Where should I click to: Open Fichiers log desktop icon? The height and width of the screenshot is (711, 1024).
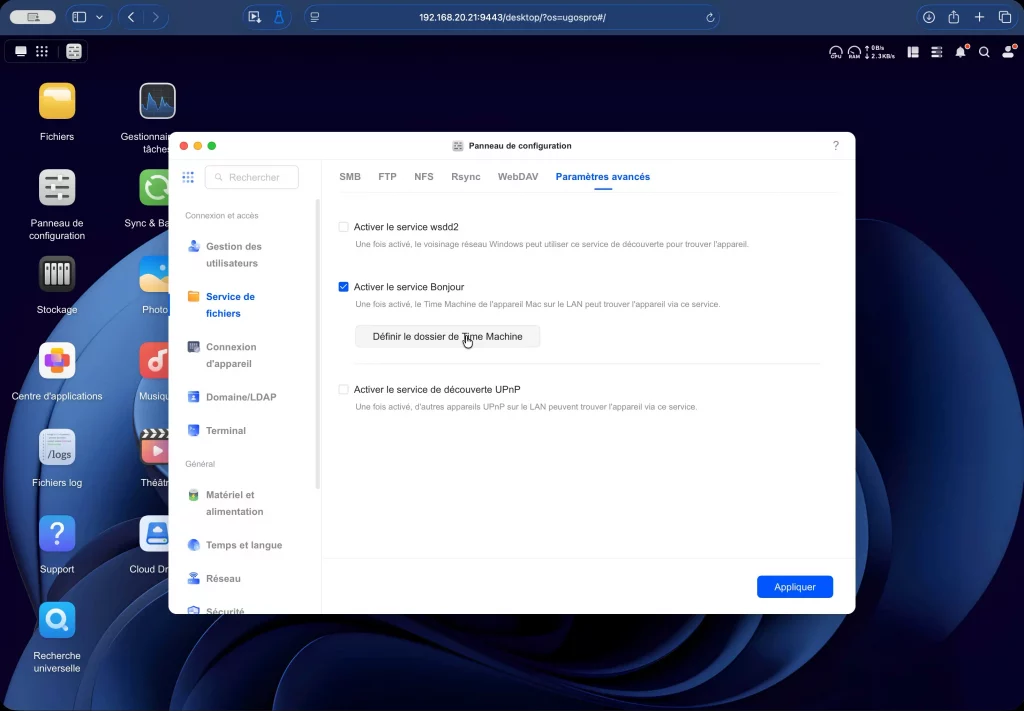(x=57, y=448)
